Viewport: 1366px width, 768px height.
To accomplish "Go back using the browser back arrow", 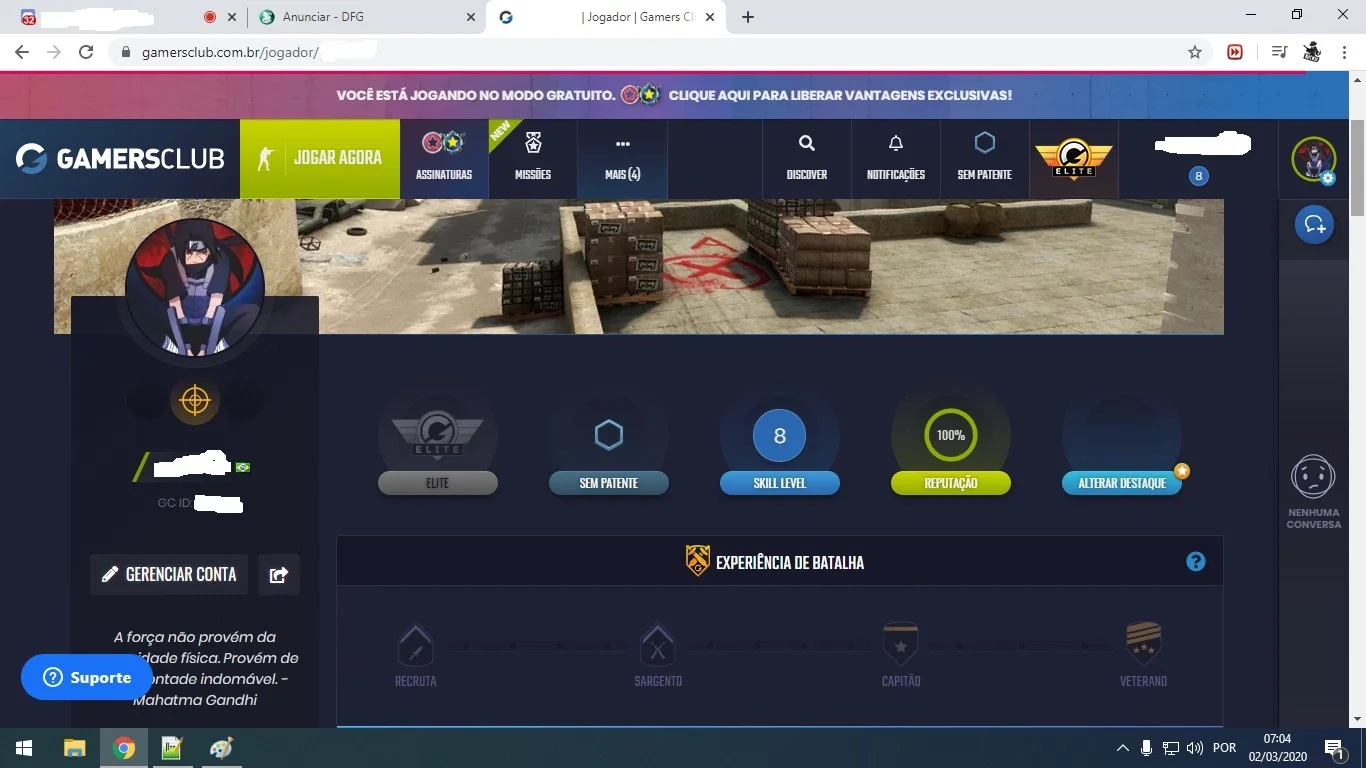I will pos(22,52).
